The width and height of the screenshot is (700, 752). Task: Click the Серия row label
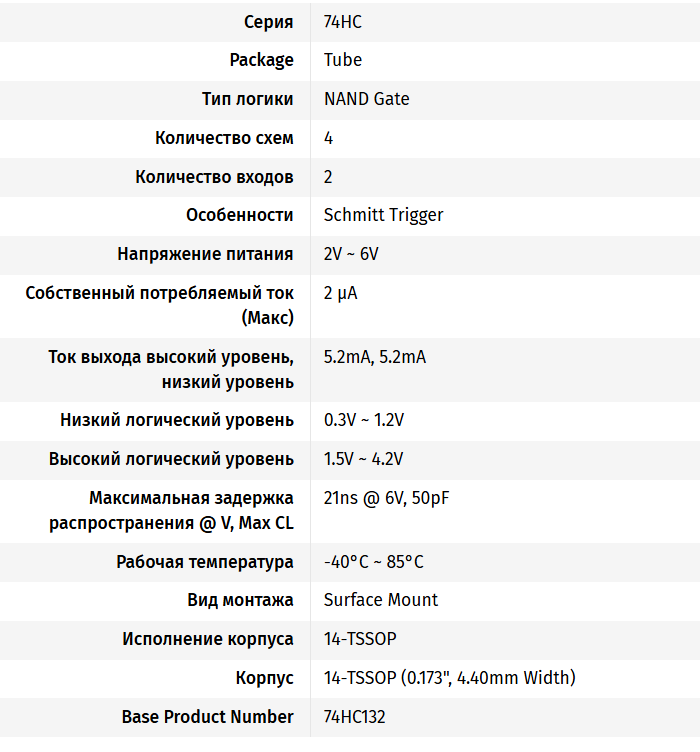269,21
